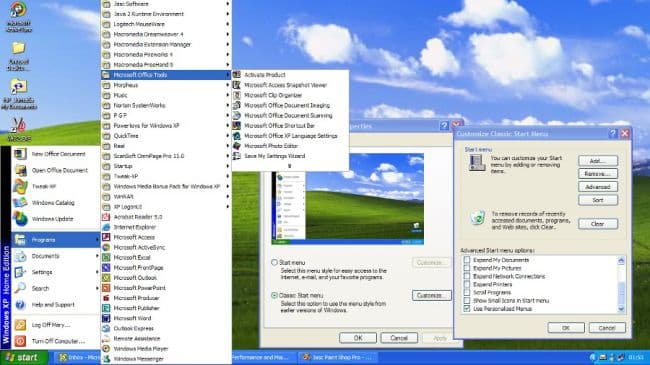The height and width of the screenshot is (365, 650).
Task: Open Microsoft PowerPoint program entry
Action: (x=166, y=288)
